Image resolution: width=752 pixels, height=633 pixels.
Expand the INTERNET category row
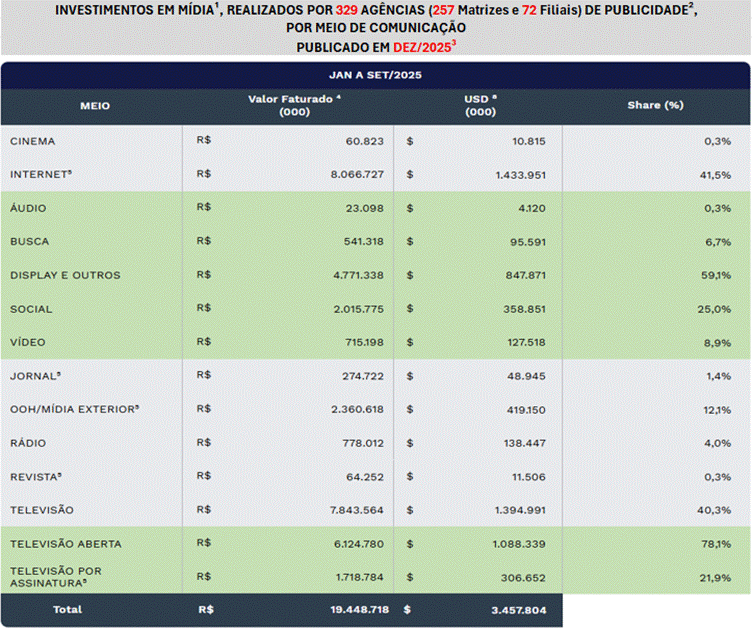click(40, 174)
